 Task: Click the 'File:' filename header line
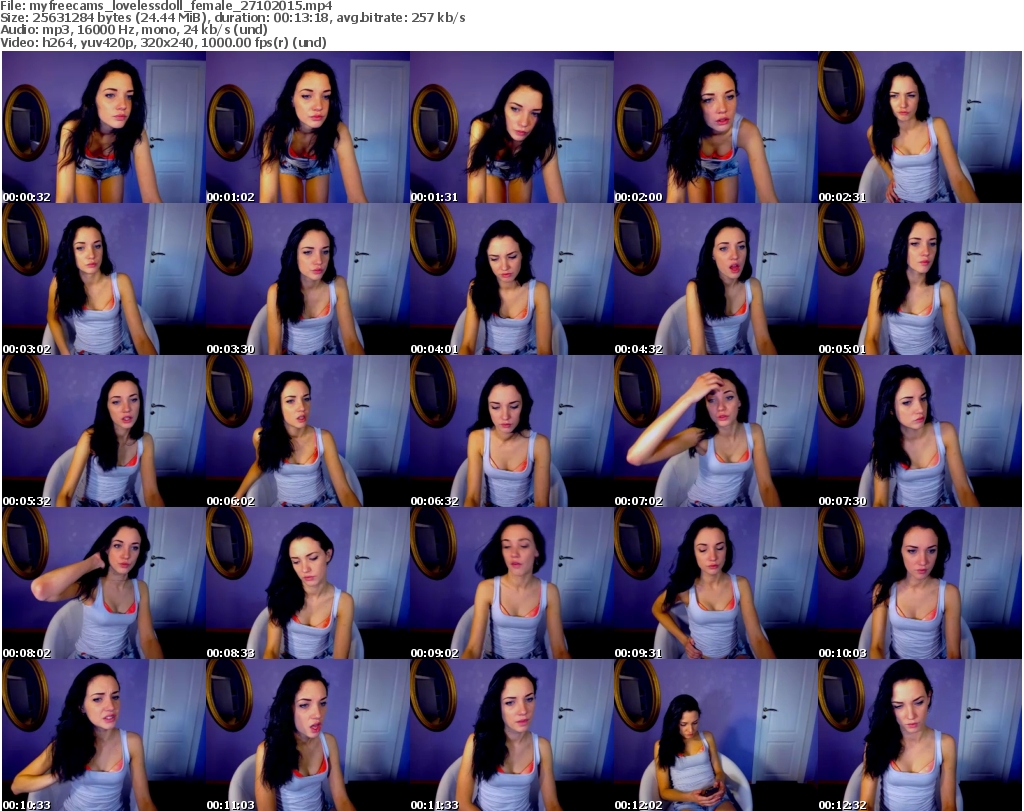pyautogui.click(x=167, y=6)
